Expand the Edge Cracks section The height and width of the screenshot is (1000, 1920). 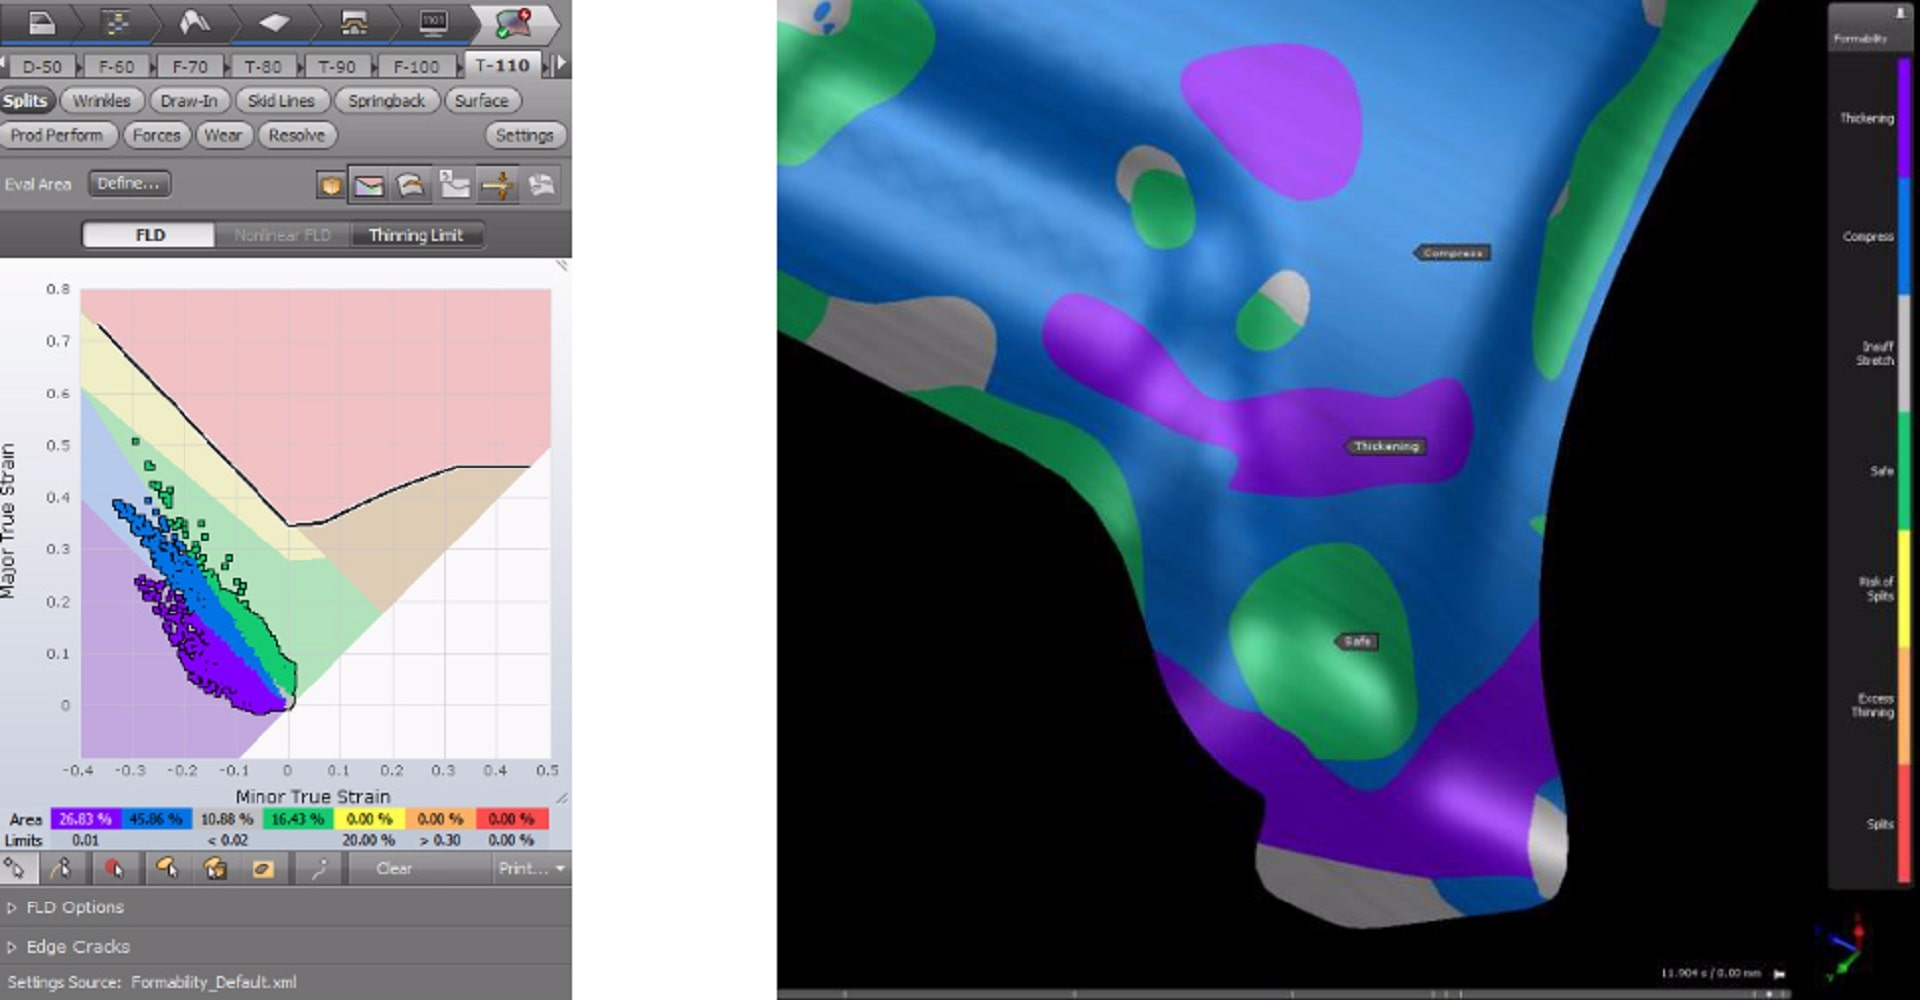(x=68, y=946)
